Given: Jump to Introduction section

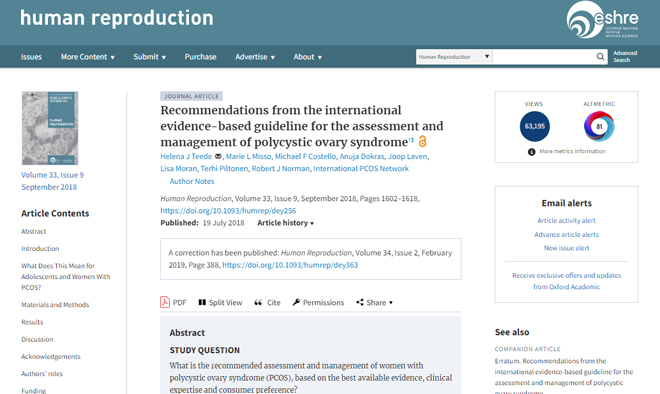Looking at the screenshot, I should click(40, 249).
